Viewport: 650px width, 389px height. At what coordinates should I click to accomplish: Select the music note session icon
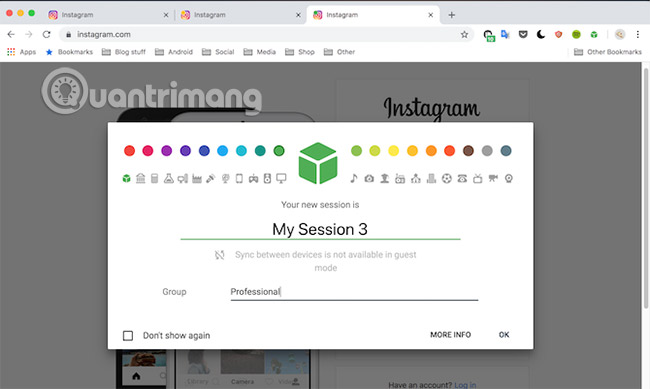tap(354, 179)
